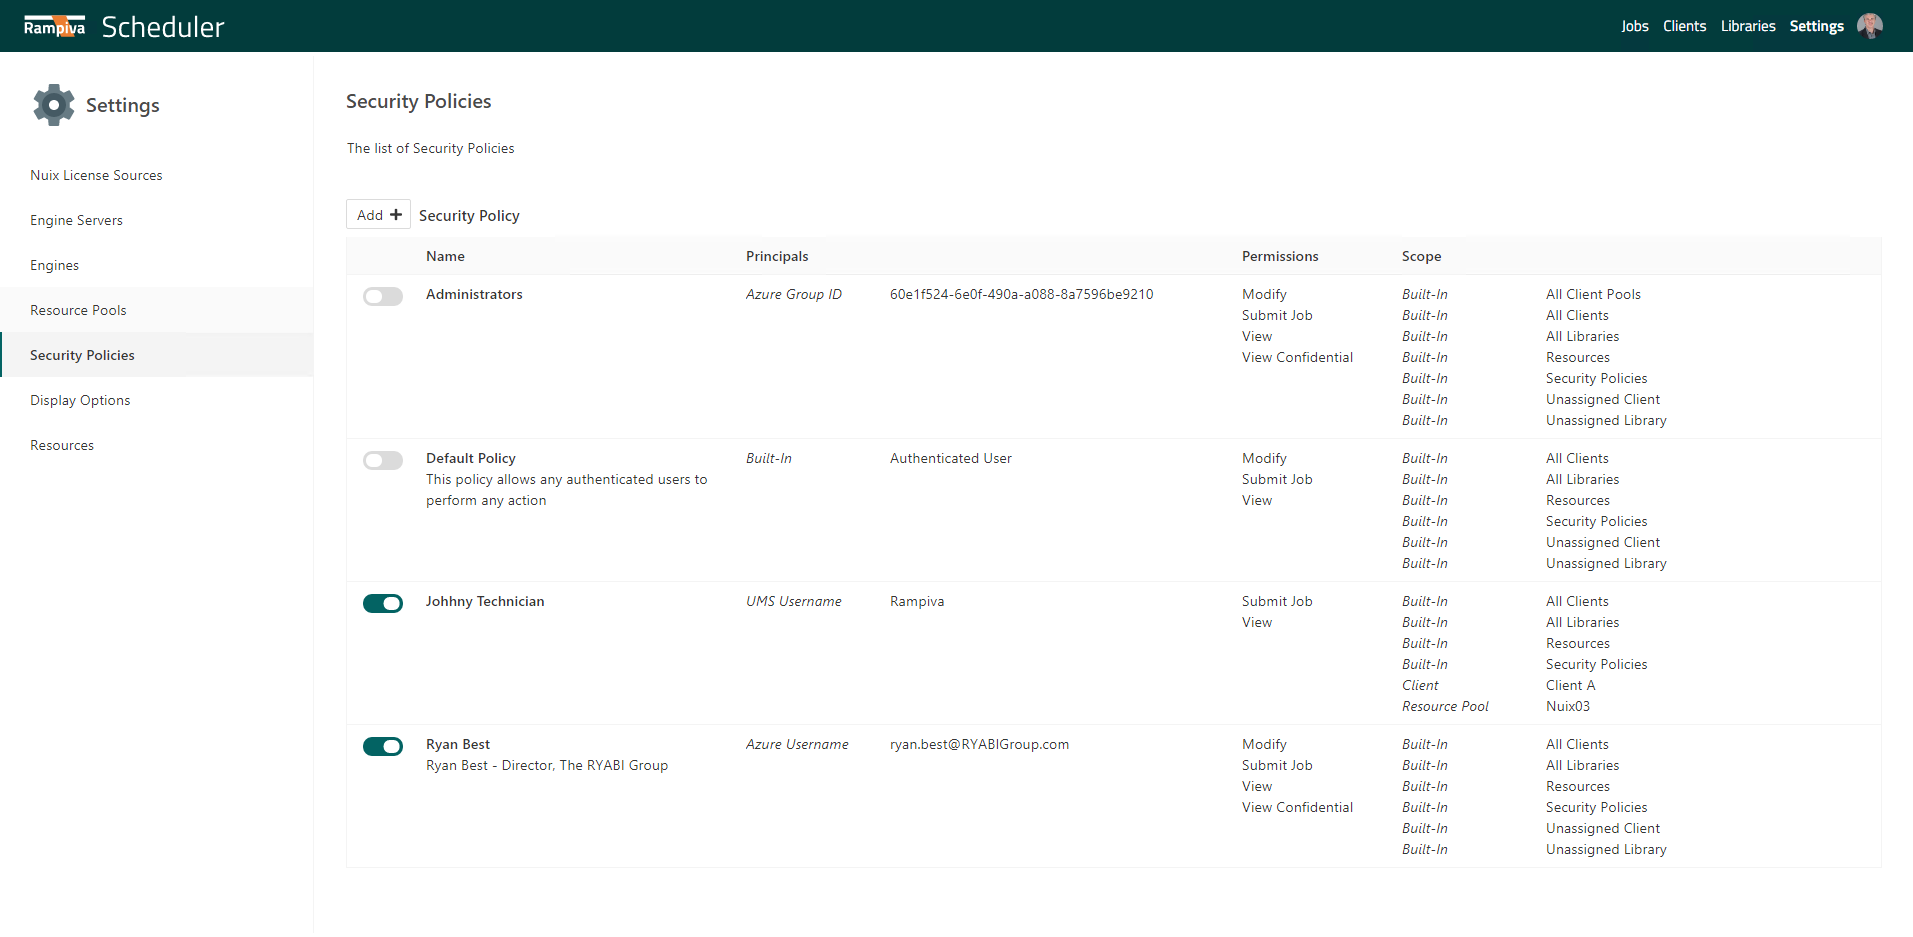The image size is (1913, 937).
Task: Open Display Options in the sidebar
Action: (x=80, y=400)
